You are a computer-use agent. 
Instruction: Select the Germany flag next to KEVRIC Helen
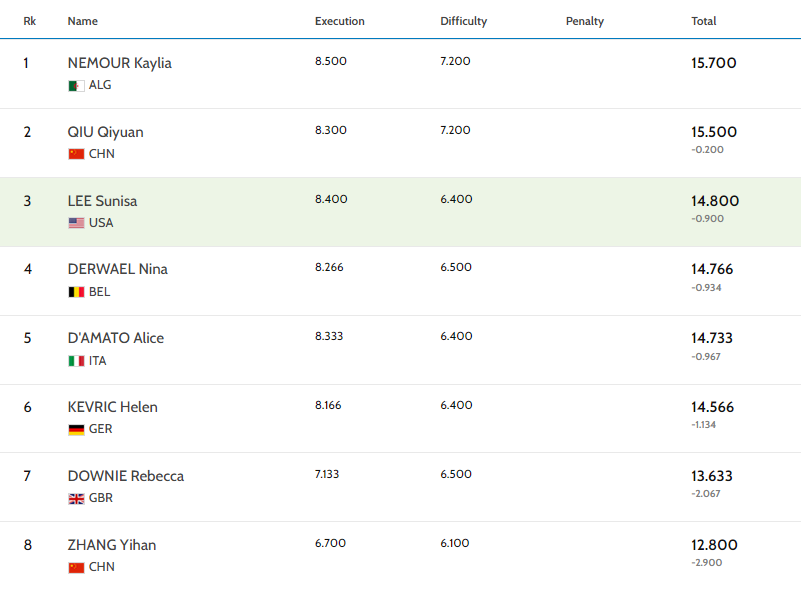pyautogui.click(x=75, y=429)
